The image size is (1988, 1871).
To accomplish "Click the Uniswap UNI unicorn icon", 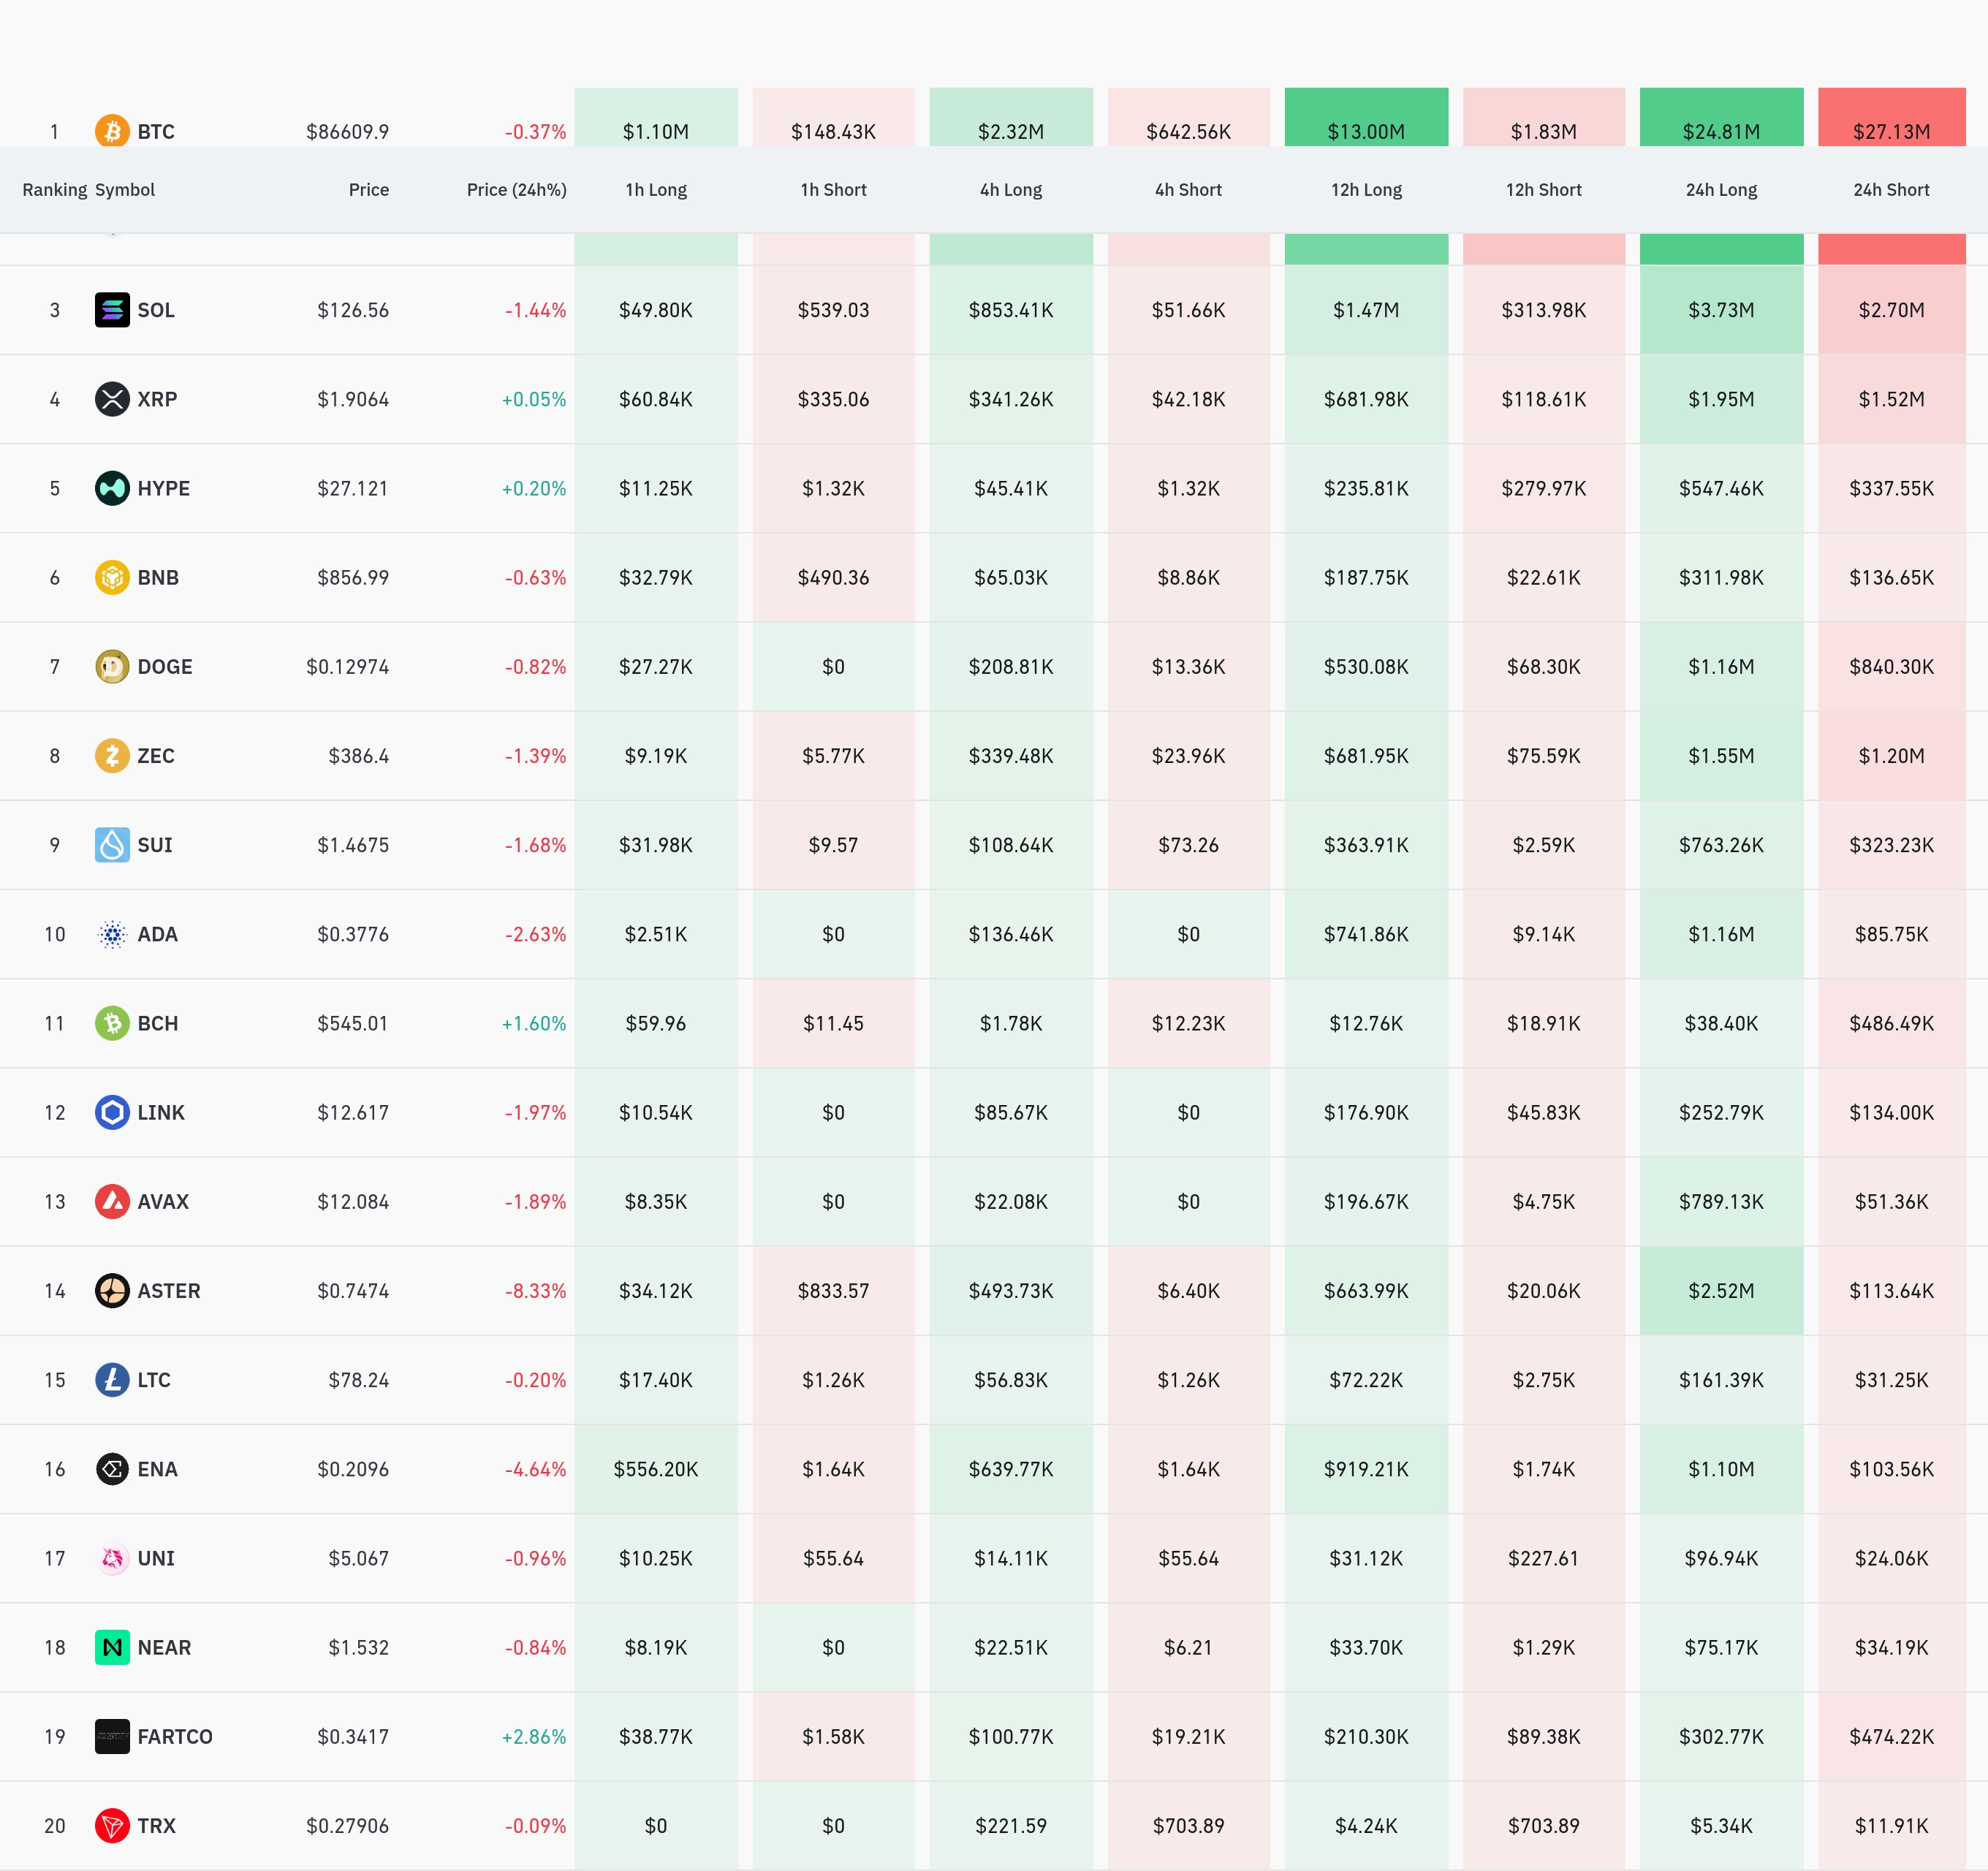I will (x=112, y=1558).
